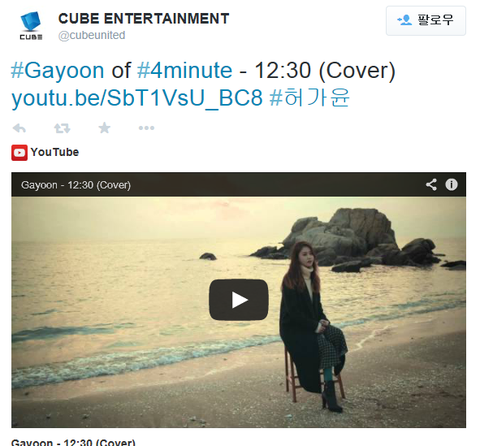Follow CUBE ENTERTAINMENT with the 팔로우 button
480x446 pixels.
coord(426,20)
